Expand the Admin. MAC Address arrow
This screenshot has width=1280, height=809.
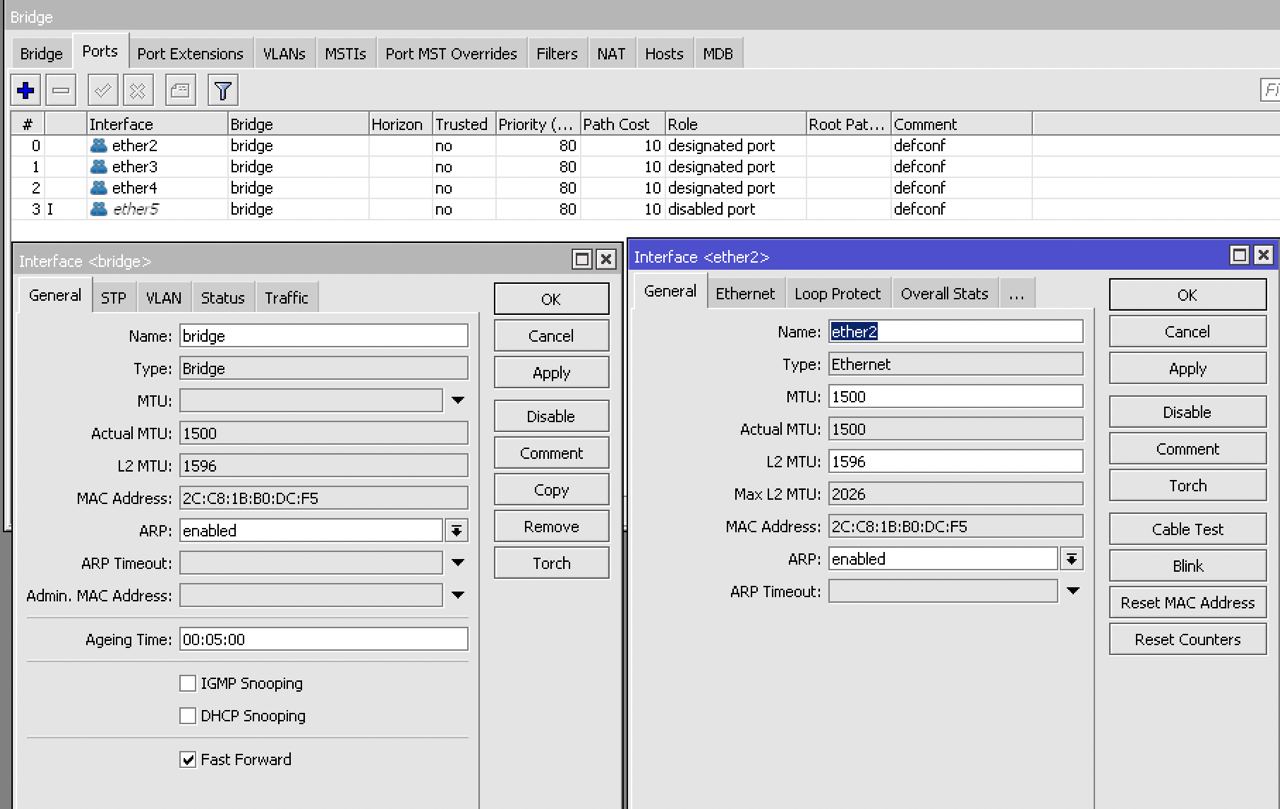[x=457, y=595]
